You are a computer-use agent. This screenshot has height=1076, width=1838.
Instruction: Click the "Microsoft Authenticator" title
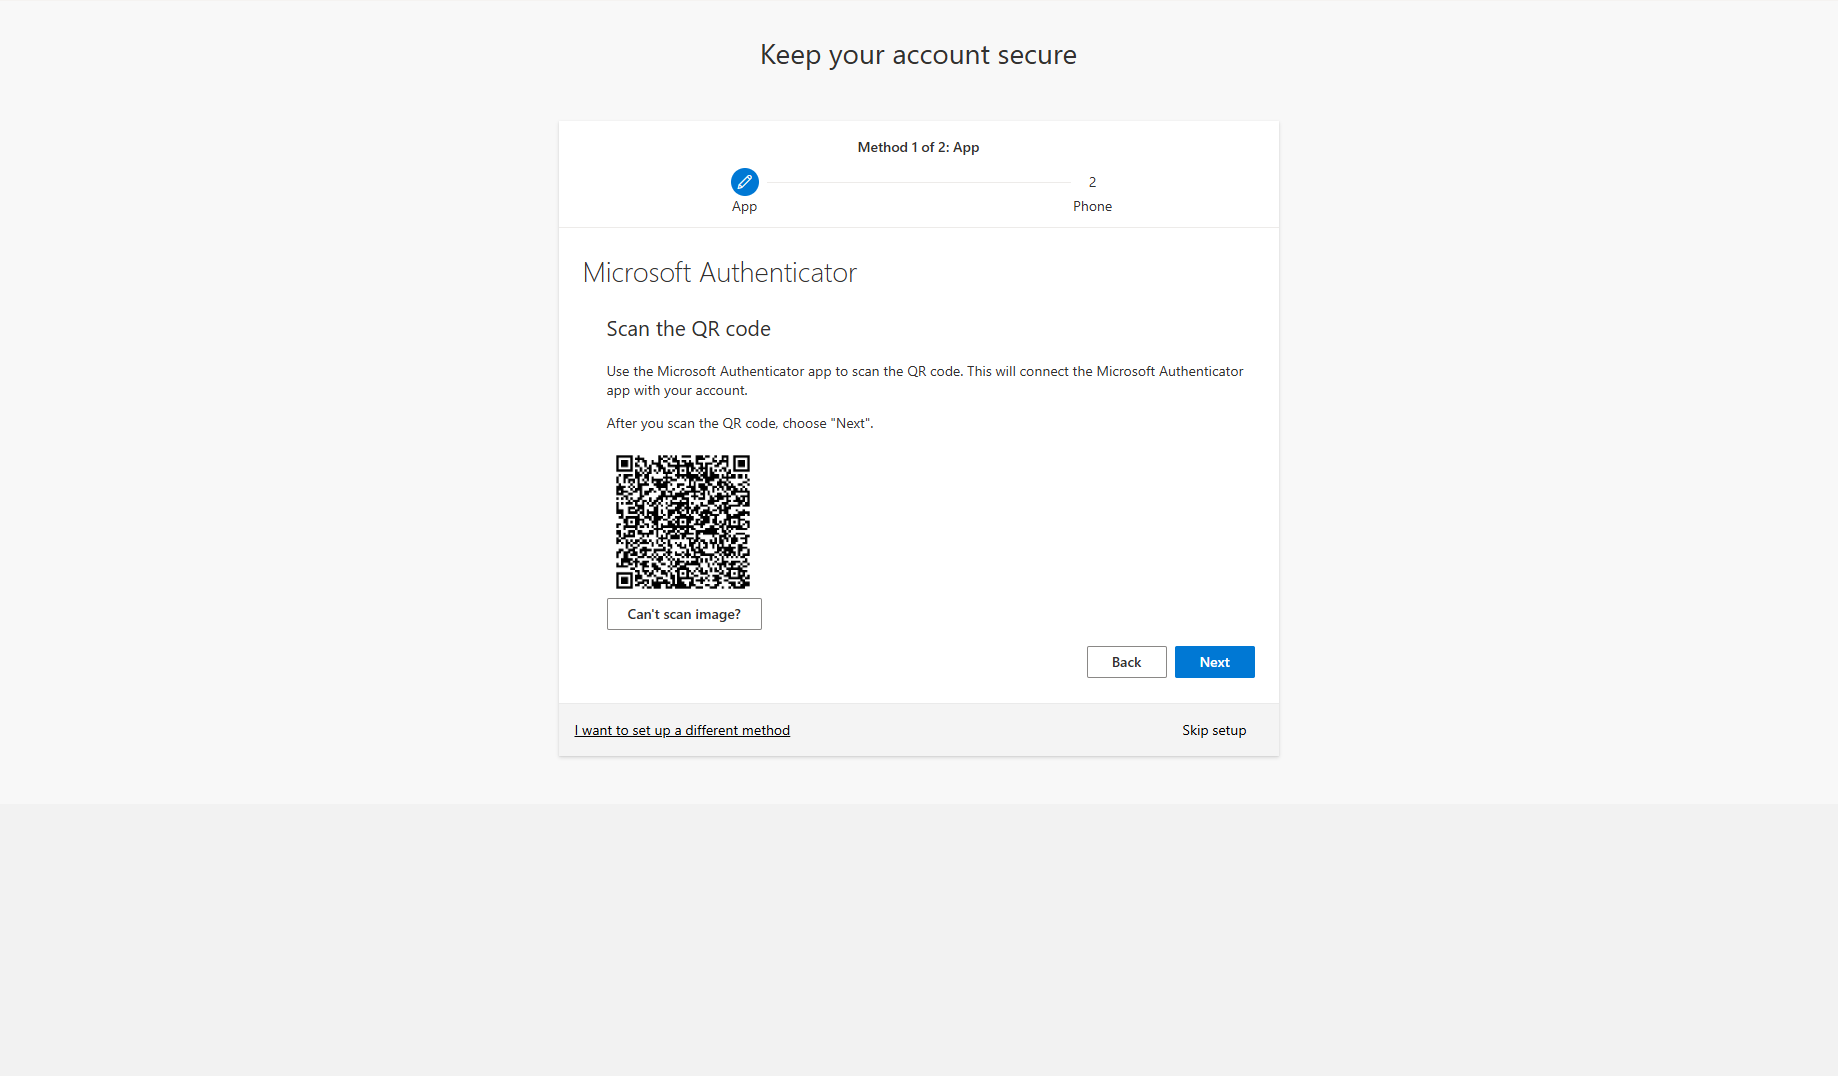click(719, 272)
